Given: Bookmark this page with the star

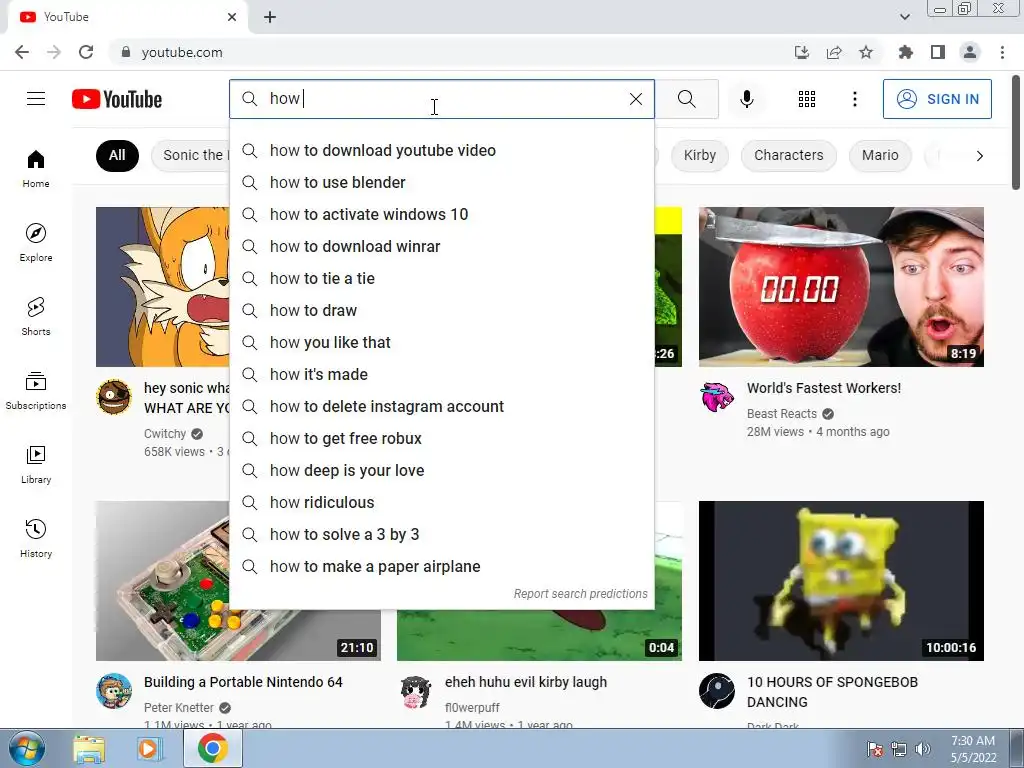Looking at the screenshot, I should (865, 52).
